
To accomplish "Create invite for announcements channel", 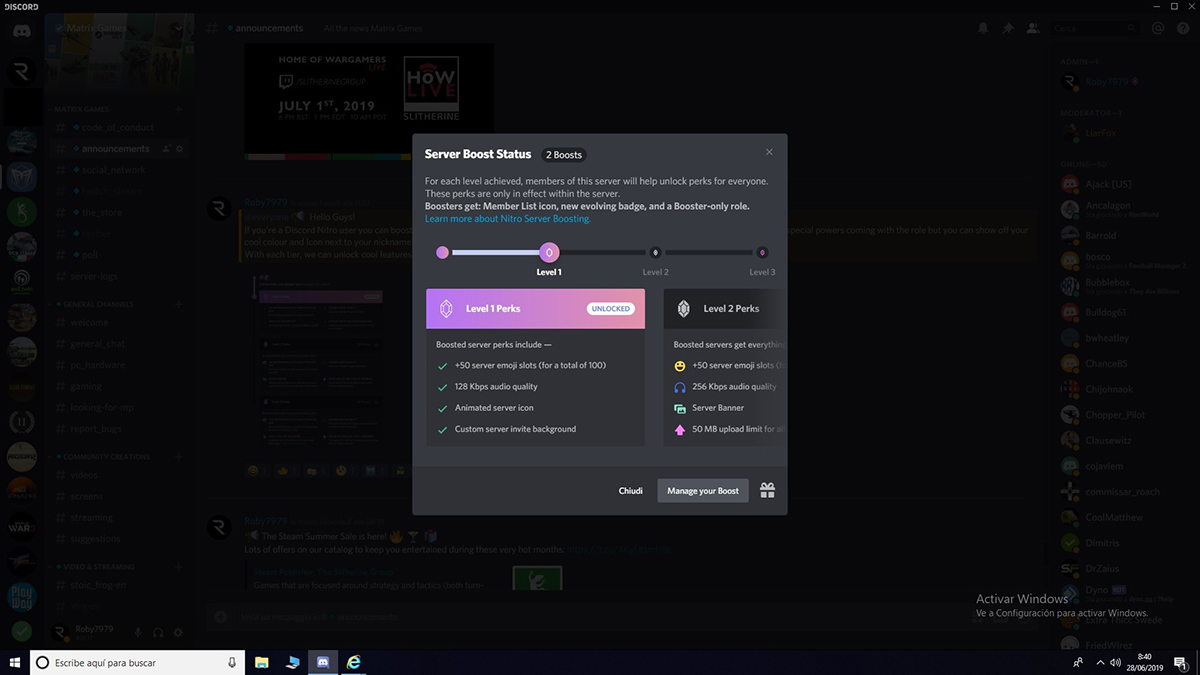I will (166, 149).
